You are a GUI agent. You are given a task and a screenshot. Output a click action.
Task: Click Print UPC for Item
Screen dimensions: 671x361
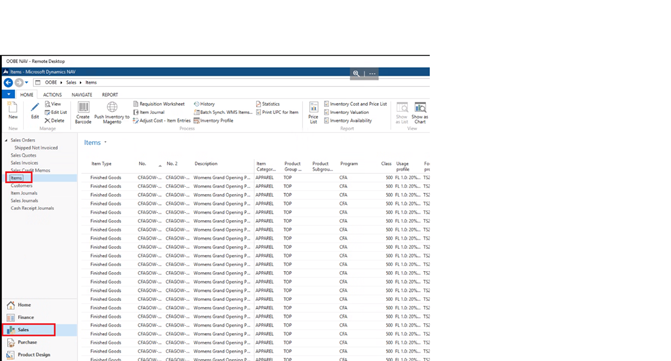(x=277, y=112)
